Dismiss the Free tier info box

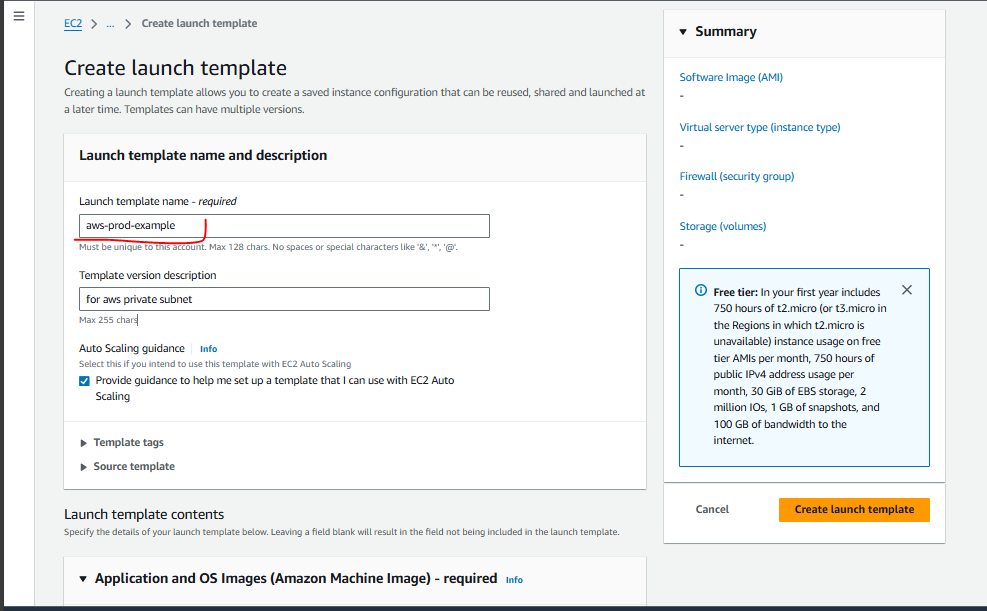906,290
